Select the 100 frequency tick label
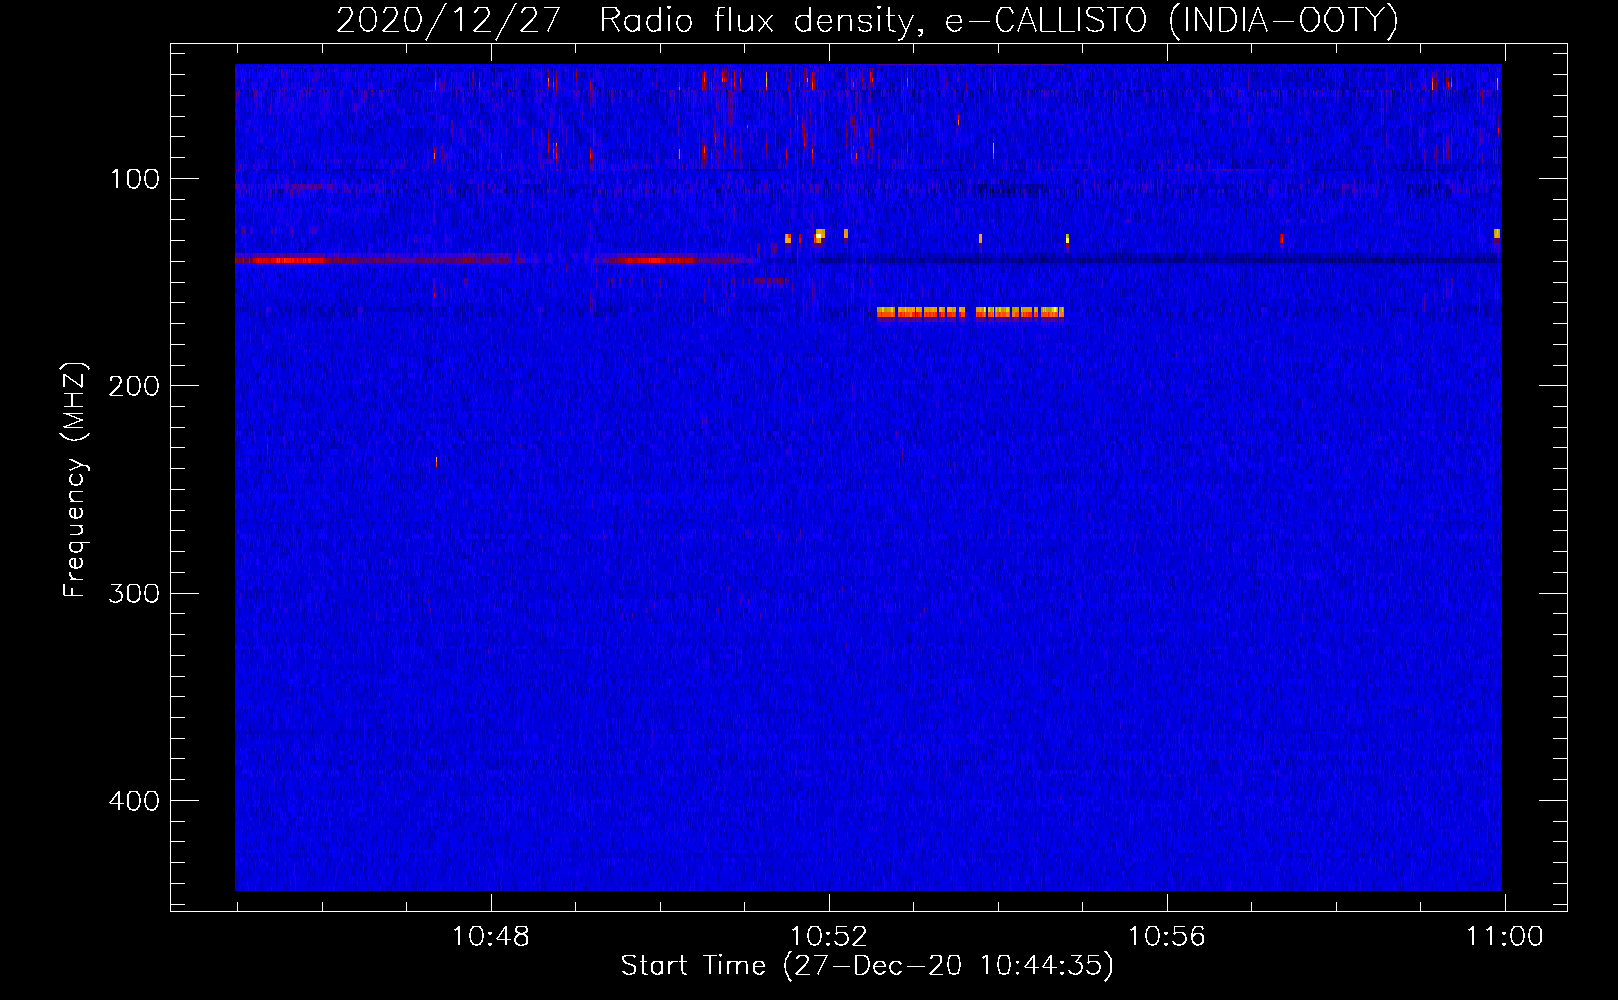The height and width of the screenshot is (1000, 1618). point(135,179)
